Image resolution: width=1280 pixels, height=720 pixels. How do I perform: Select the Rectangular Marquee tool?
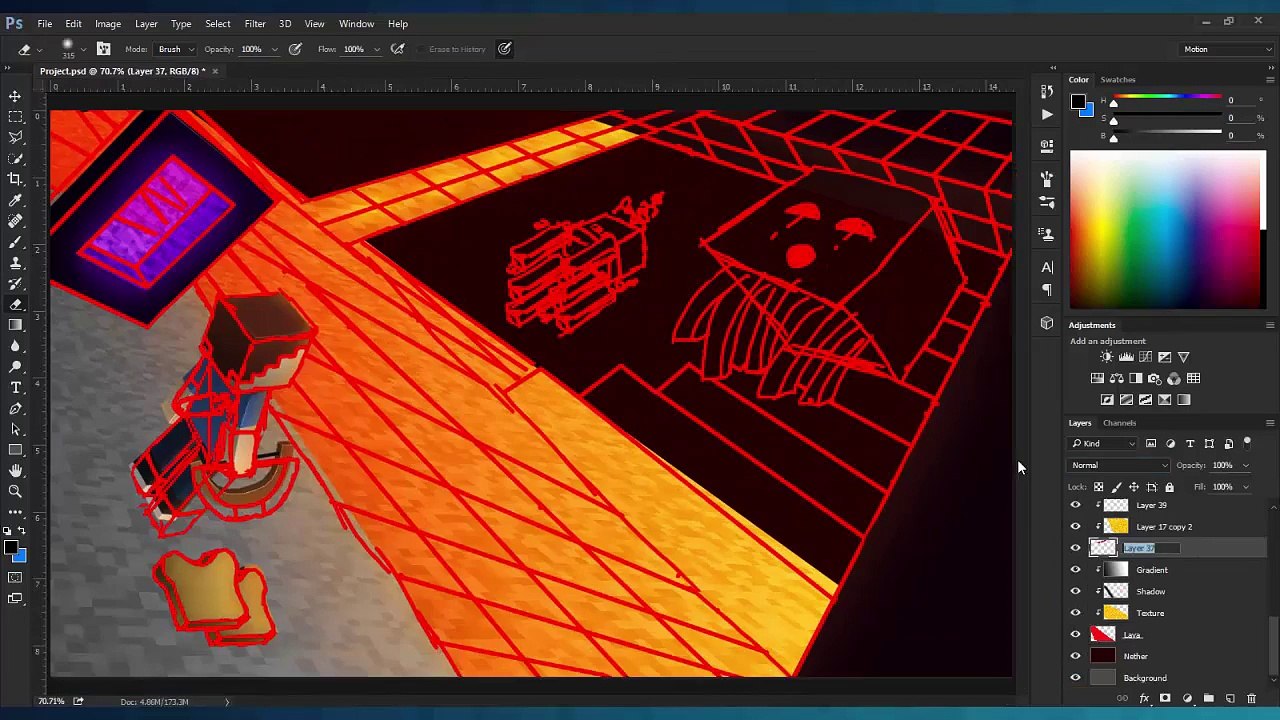pos(15,116)
